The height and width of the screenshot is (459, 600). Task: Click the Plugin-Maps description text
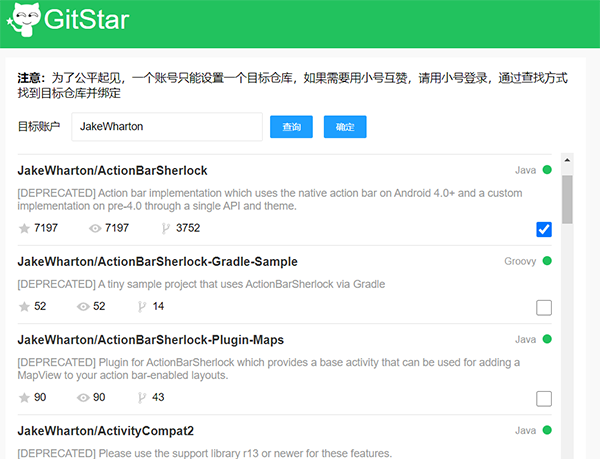click(269, 369)
